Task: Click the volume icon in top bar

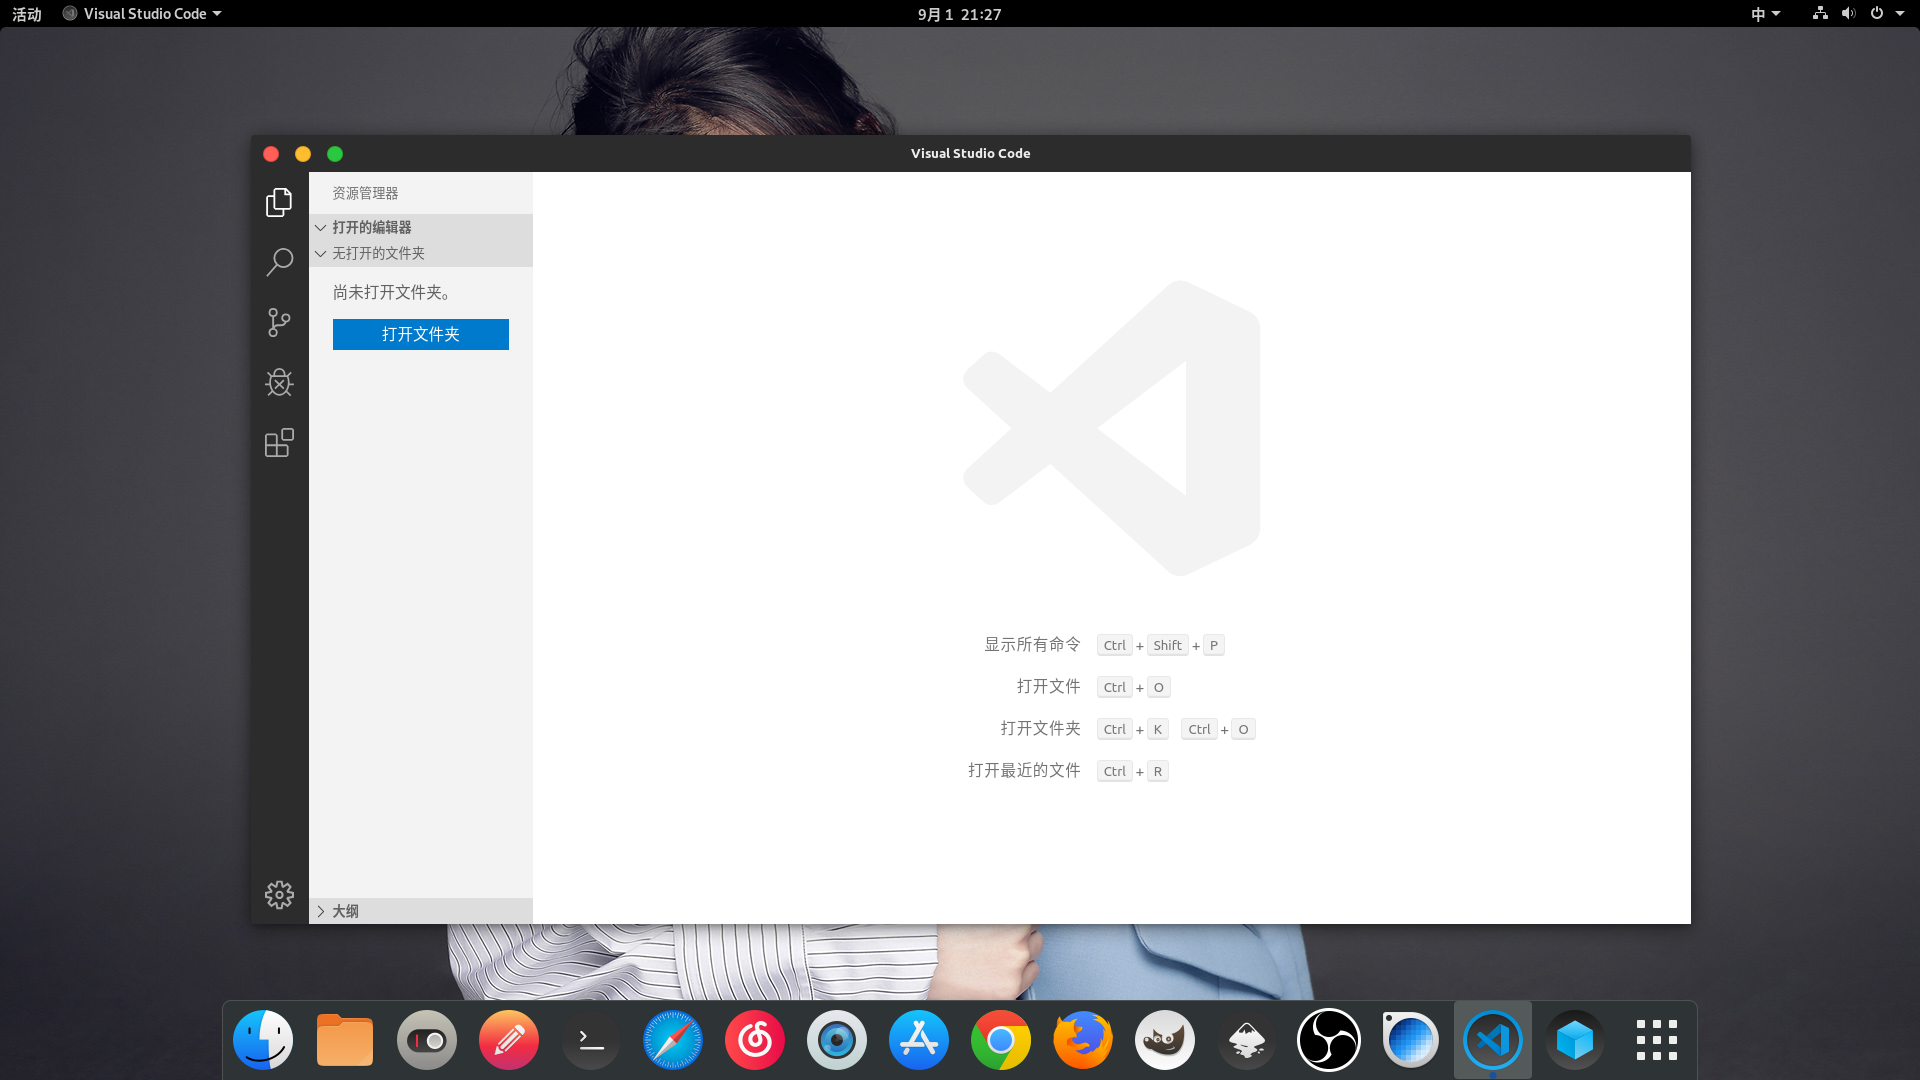Action: pos(1848,14)
